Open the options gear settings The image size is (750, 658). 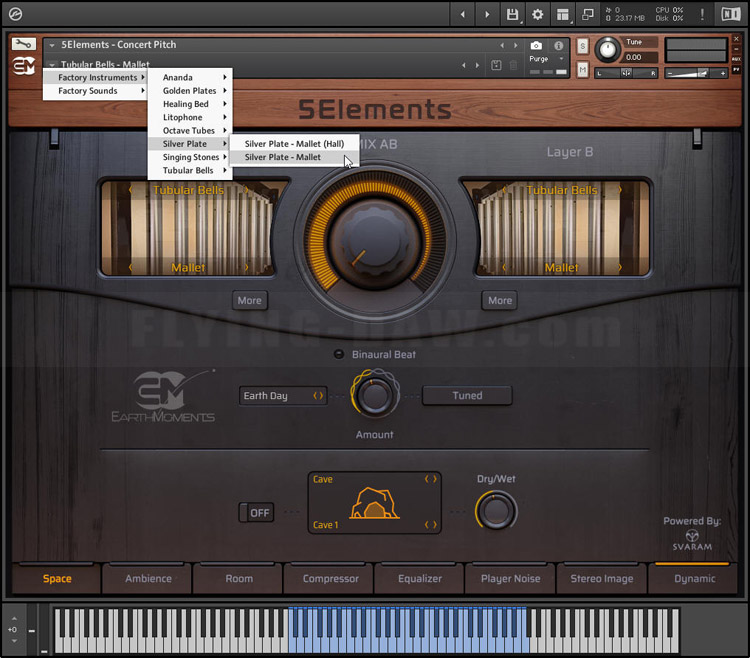[538, 14]
